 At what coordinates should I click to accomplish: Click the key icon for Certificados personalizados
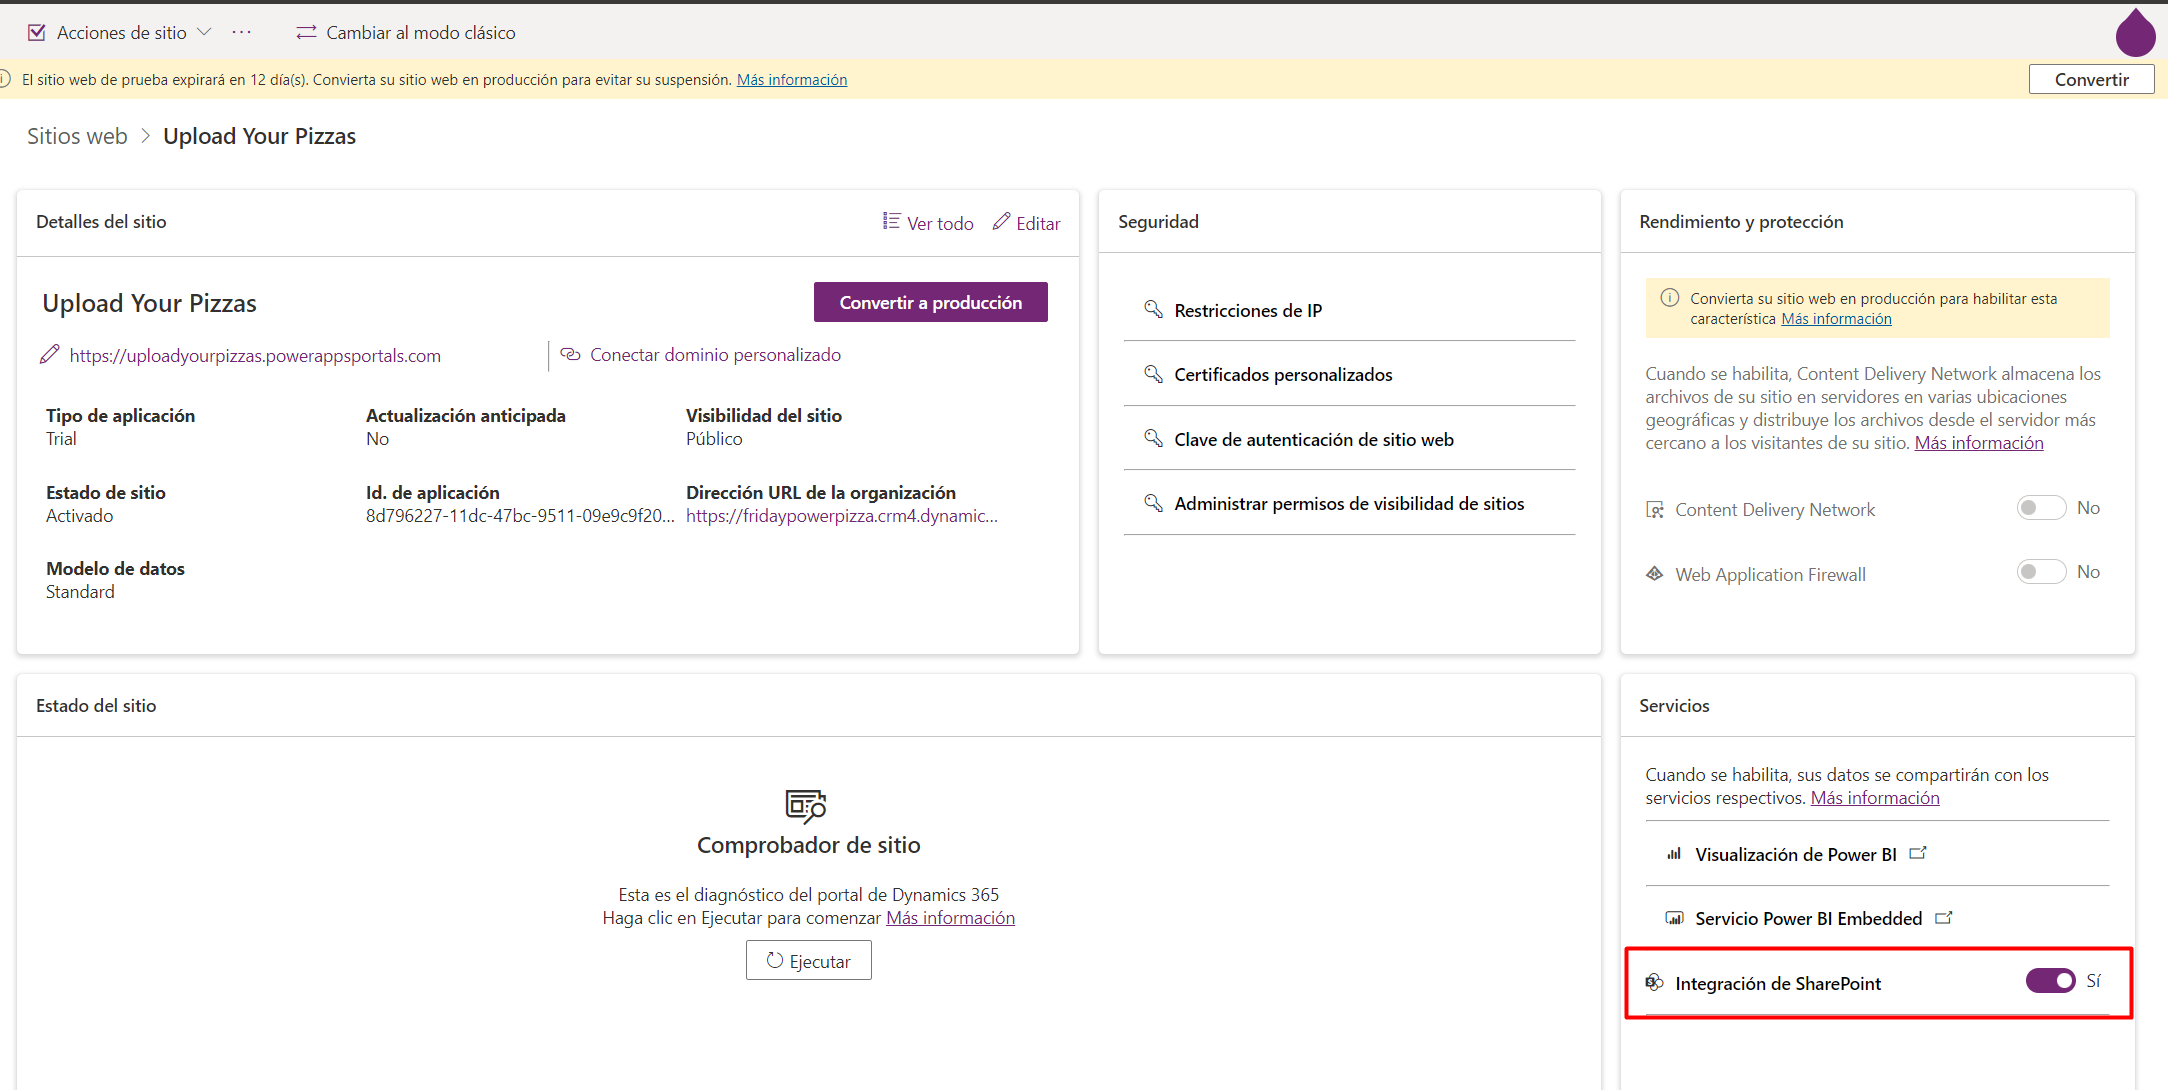(x=1153, y=373)
